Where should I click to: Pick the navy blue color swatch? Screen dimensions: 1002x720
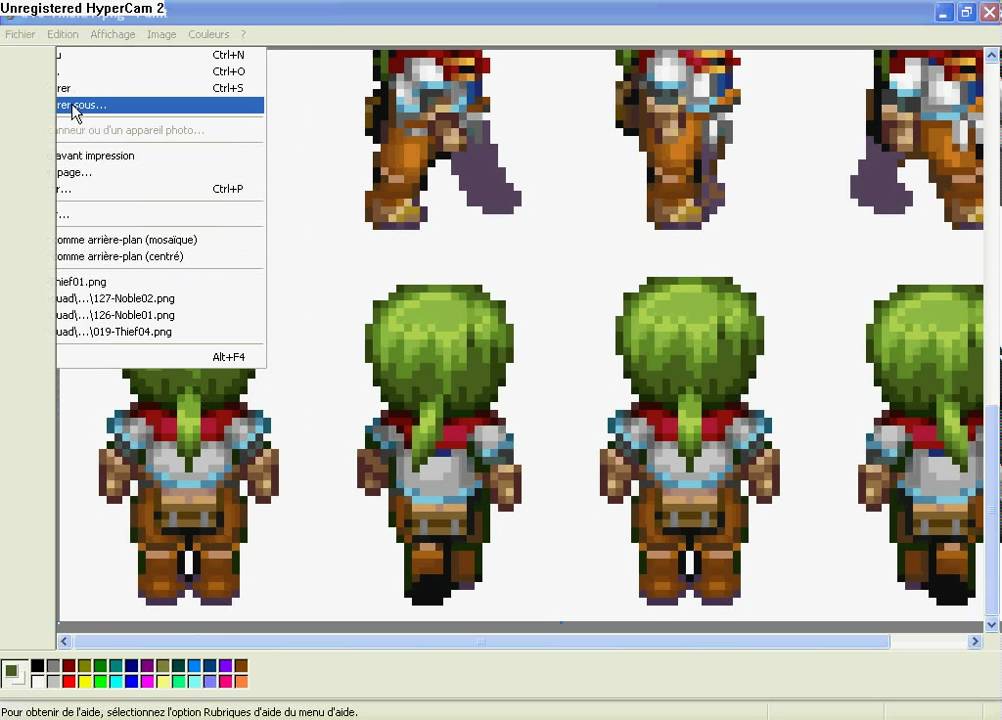[x=132, y=666]
